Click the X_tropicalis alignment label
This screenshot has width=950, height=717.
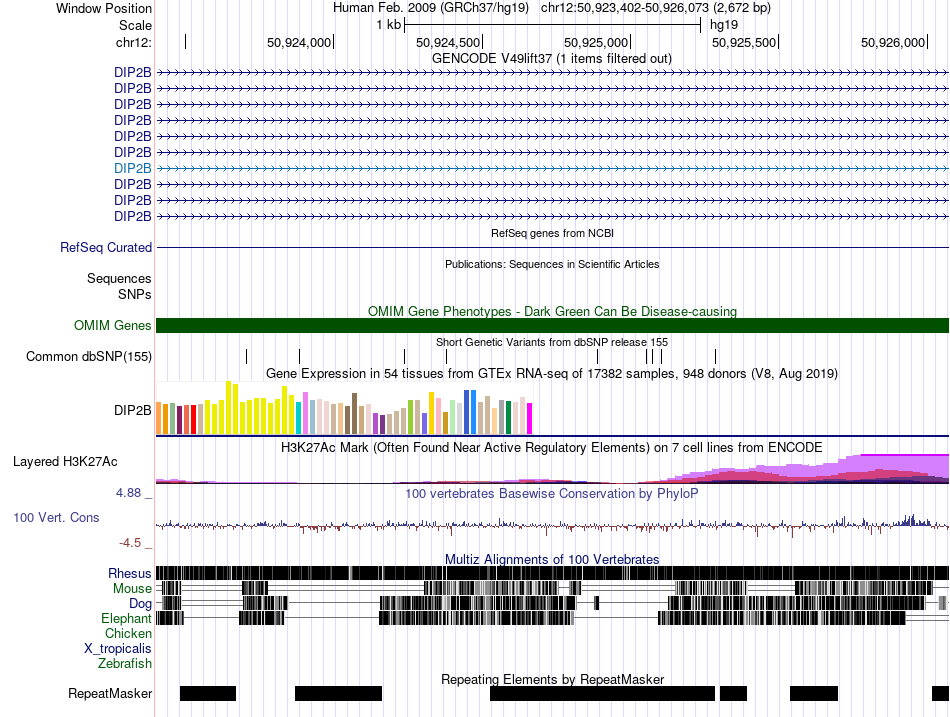coord(118,649)
